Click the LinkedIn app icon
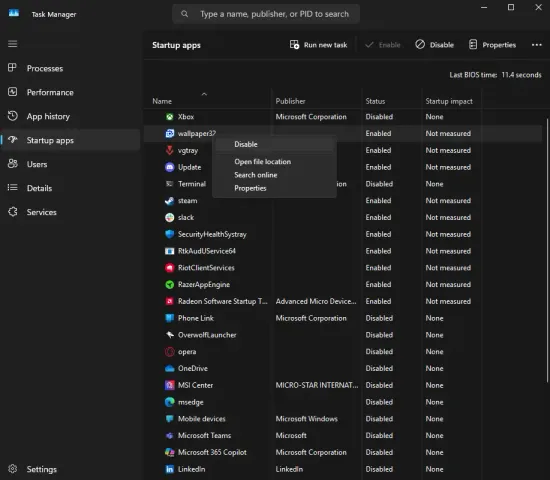This screenshot has height=480, width=550. click(x=169, y=469)
